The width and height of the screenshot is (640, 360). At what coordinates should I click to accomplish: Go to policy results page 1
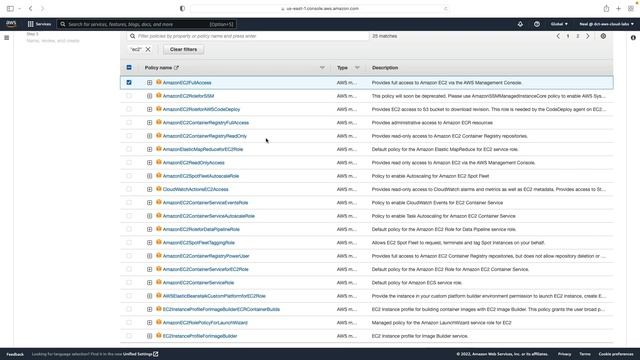tap(568, 36)
